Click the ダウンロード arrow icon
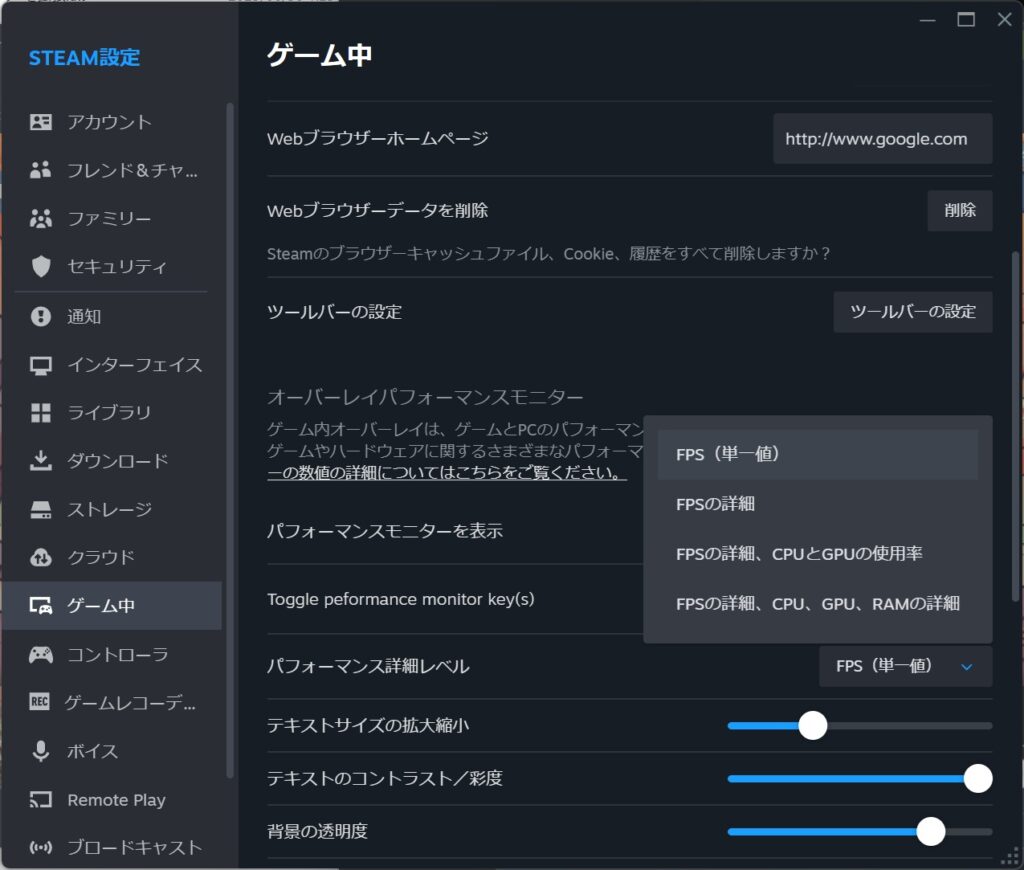Screen dimensions: 1024x870 point(40,461)
